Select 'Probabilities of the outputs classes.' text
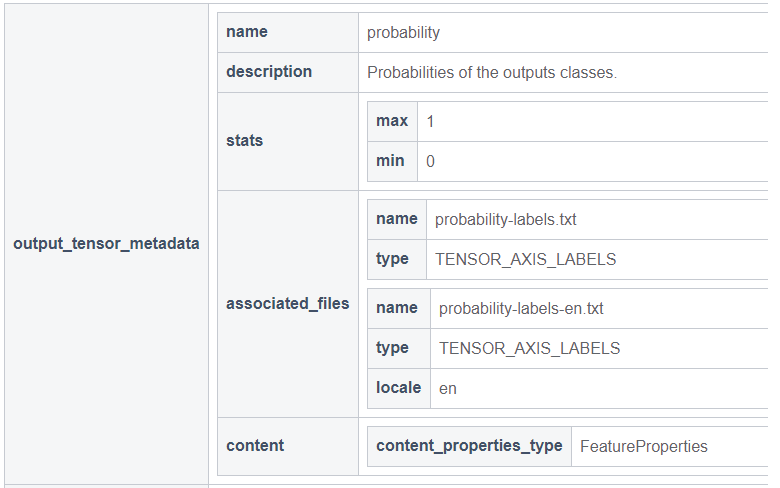 pos(492,72)
